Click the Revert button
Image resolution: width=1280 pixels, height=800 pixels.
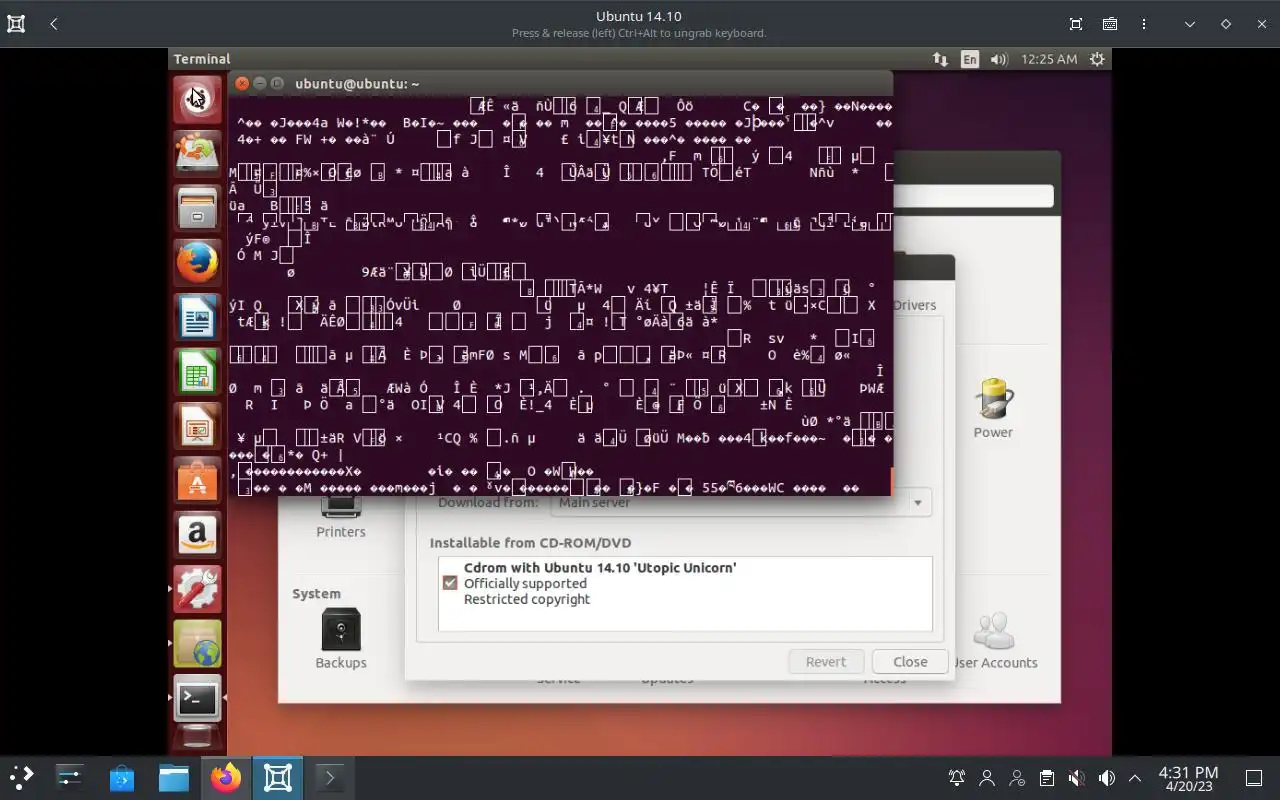826,662
